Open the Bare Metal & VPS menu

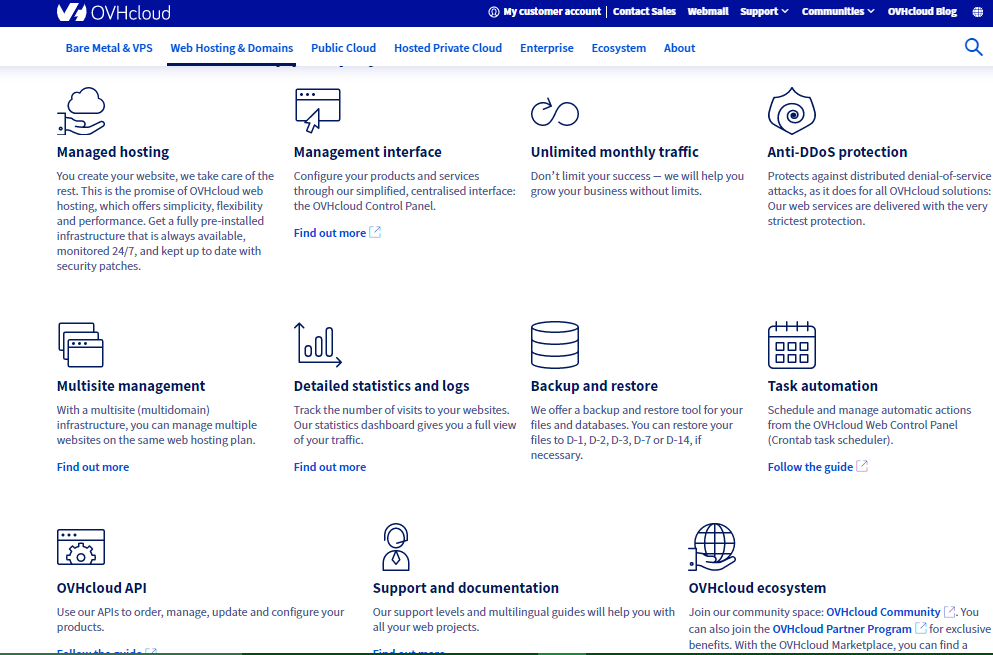(109, 48)
